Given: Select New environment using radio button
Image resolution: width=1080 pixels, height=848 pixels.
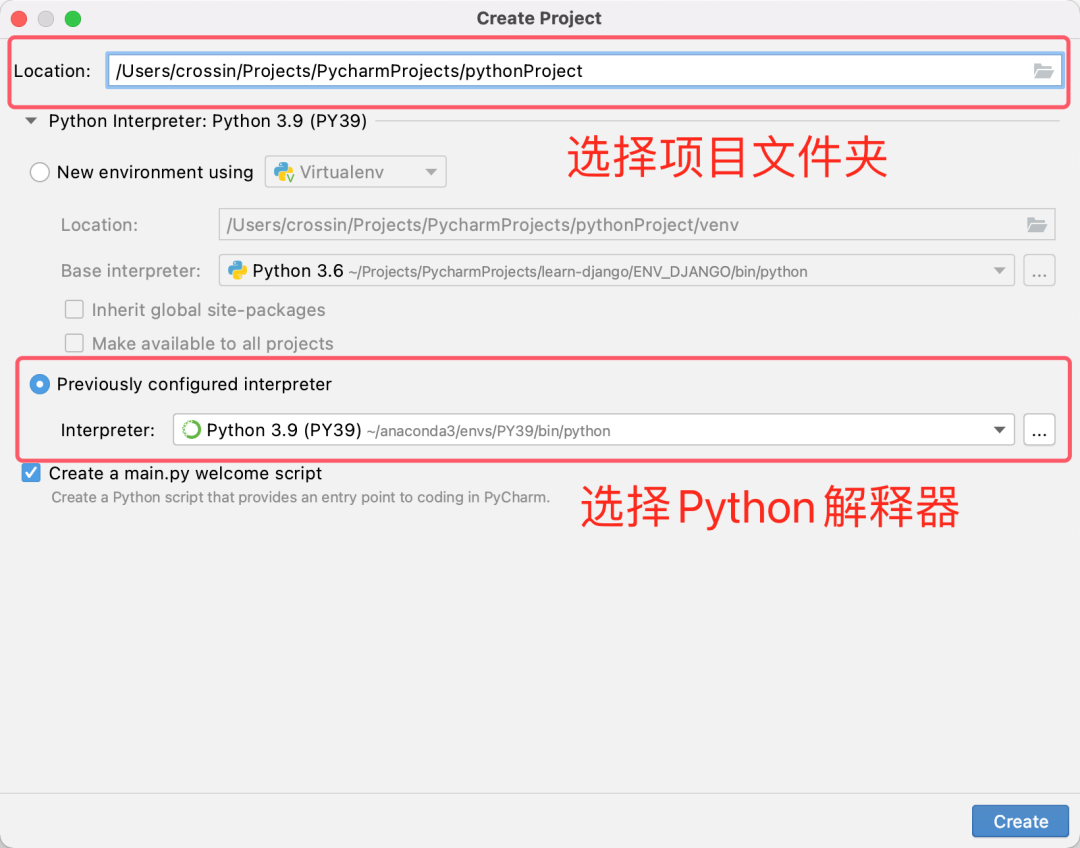Looking at the screenshot, I should pos(40,172).
